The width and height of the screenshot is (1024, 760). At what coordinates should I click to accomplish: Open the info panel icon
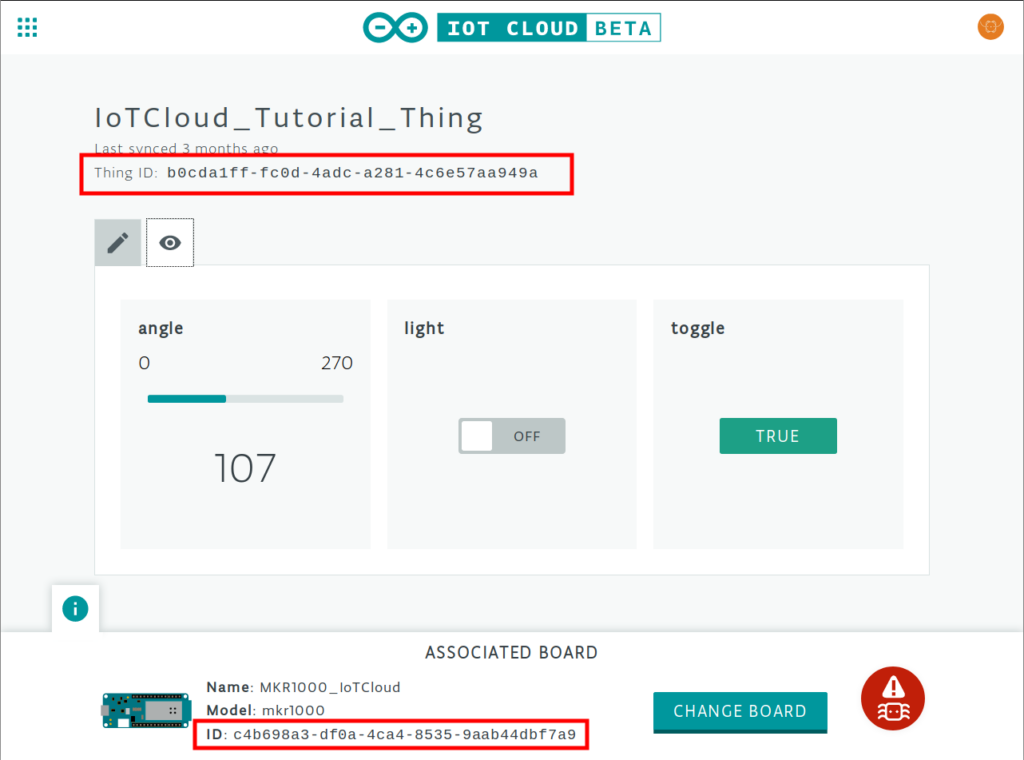pyautogui.click(x=75, y=609)
